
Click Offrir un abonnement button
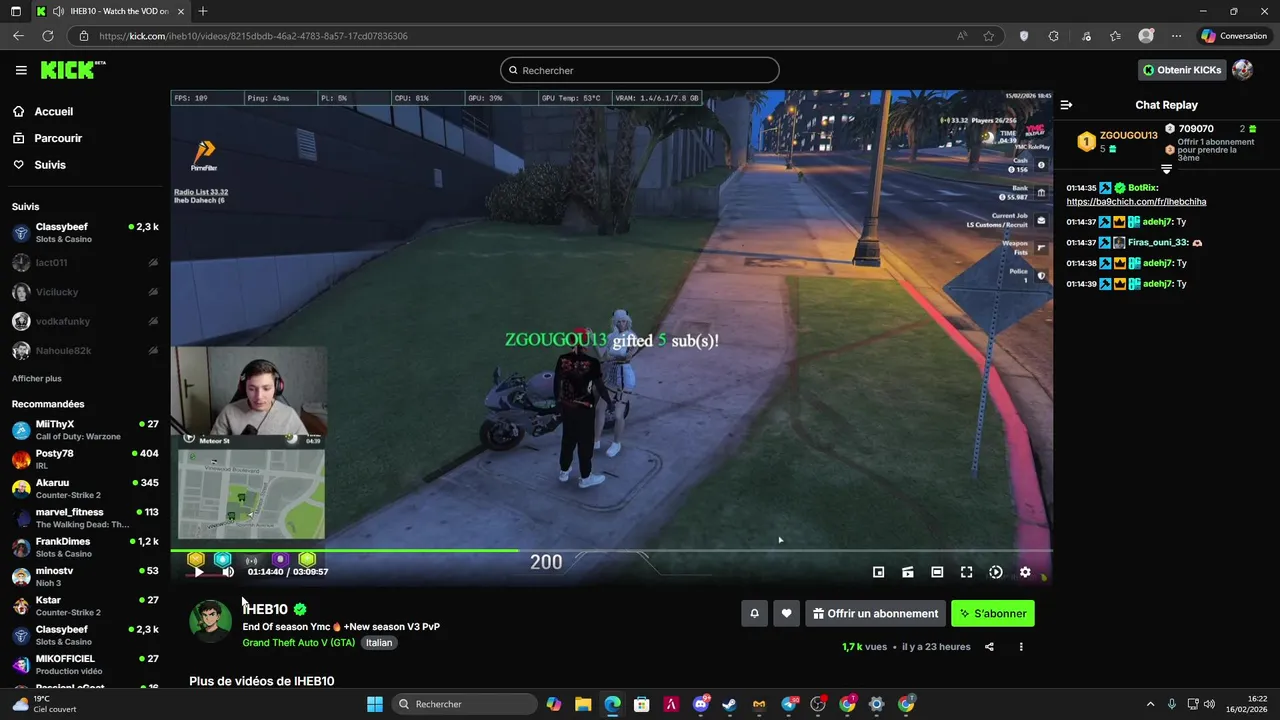[x=876, y=614]
